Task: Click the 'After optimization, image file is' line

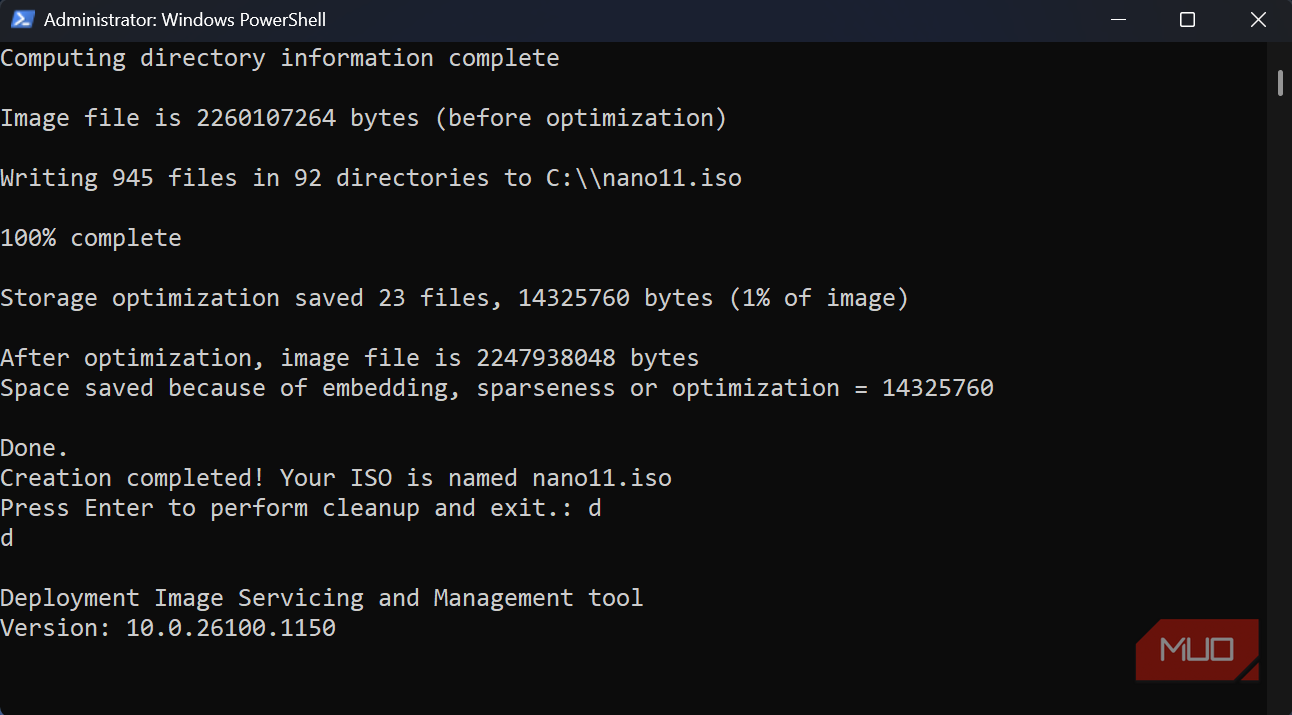Action: click(350, 359)
